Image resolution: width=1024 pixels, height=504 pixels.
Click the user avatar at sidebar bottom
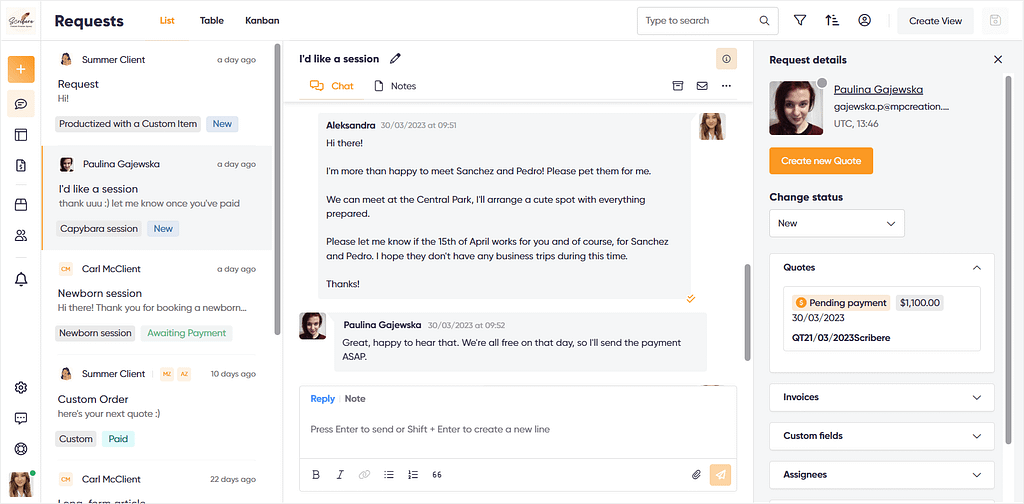point(21,484)
